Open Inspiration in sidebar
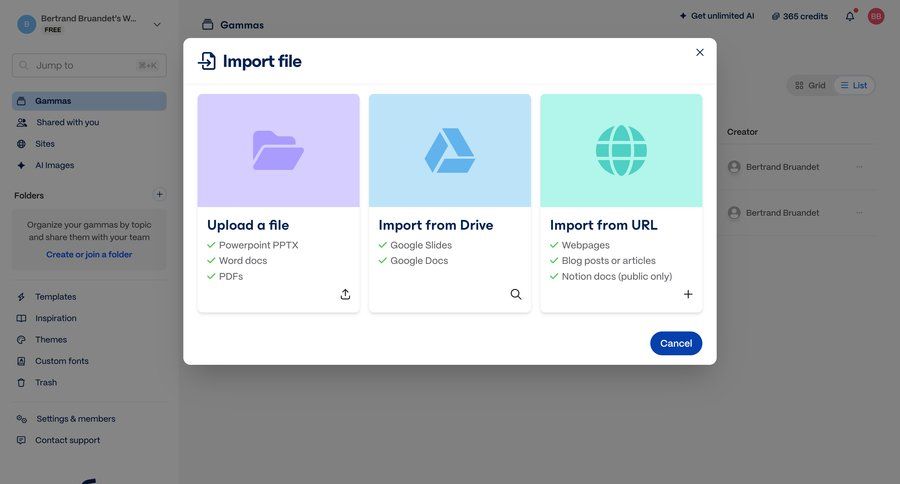This screenshot has height=484, width=900. (55, 318)
